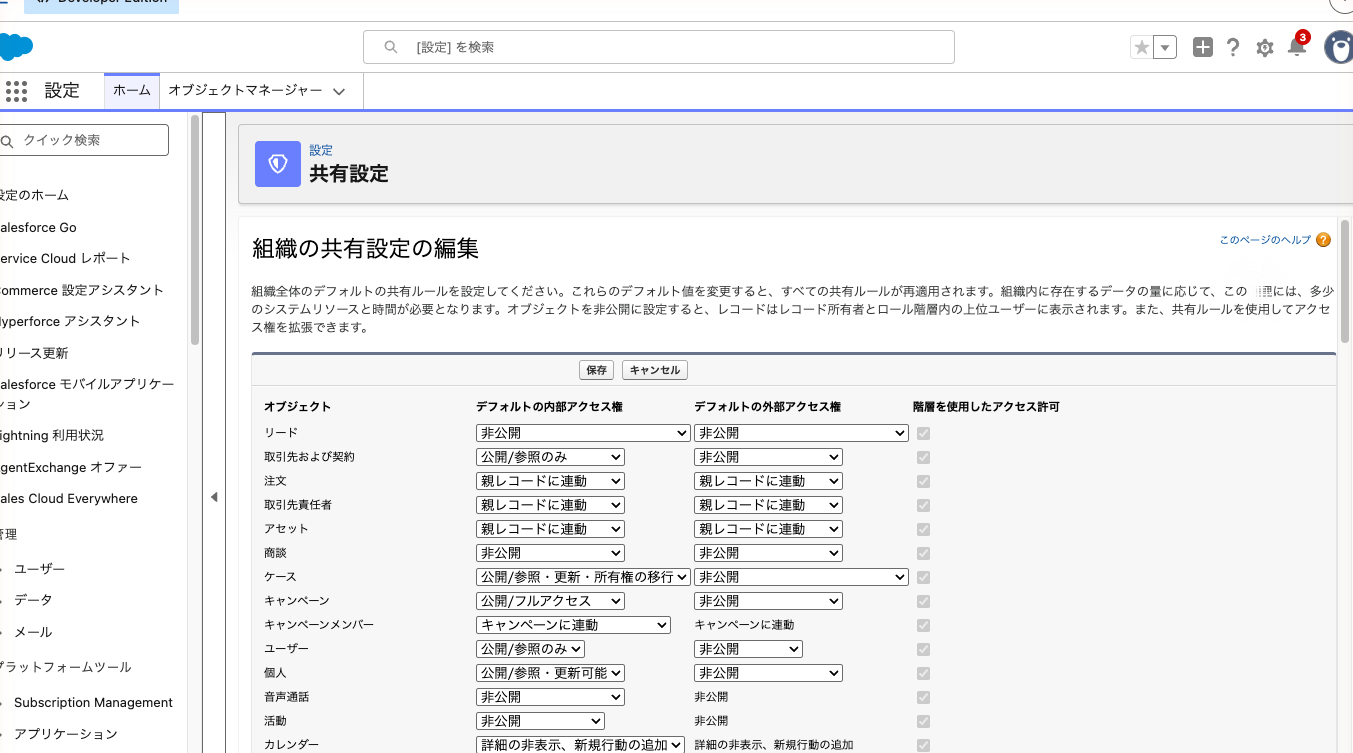Click the クイック検索 sidebar field
Viewport: 1353px width, 753px height.
point(84,140)
